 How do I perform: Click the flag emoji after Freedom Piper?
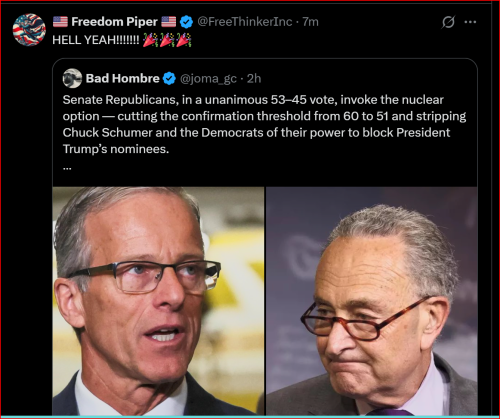pyautogui.click(x=169, y=22)
